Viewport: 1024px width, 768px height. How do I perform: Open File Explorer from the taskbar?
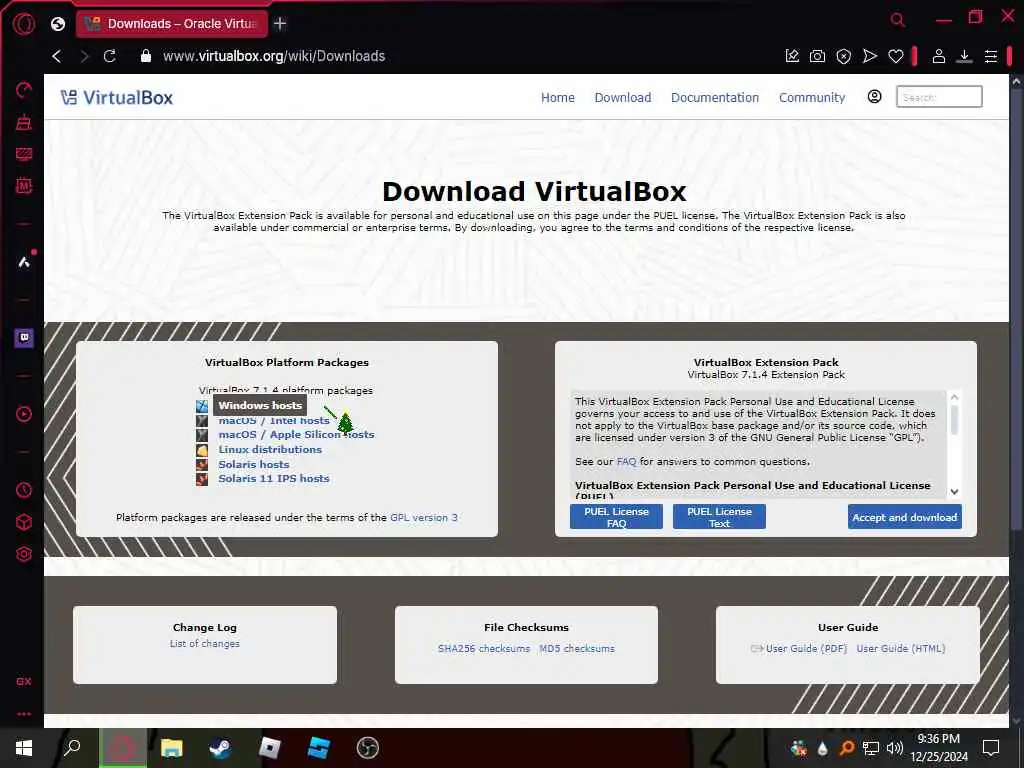(x=171, y=748)
